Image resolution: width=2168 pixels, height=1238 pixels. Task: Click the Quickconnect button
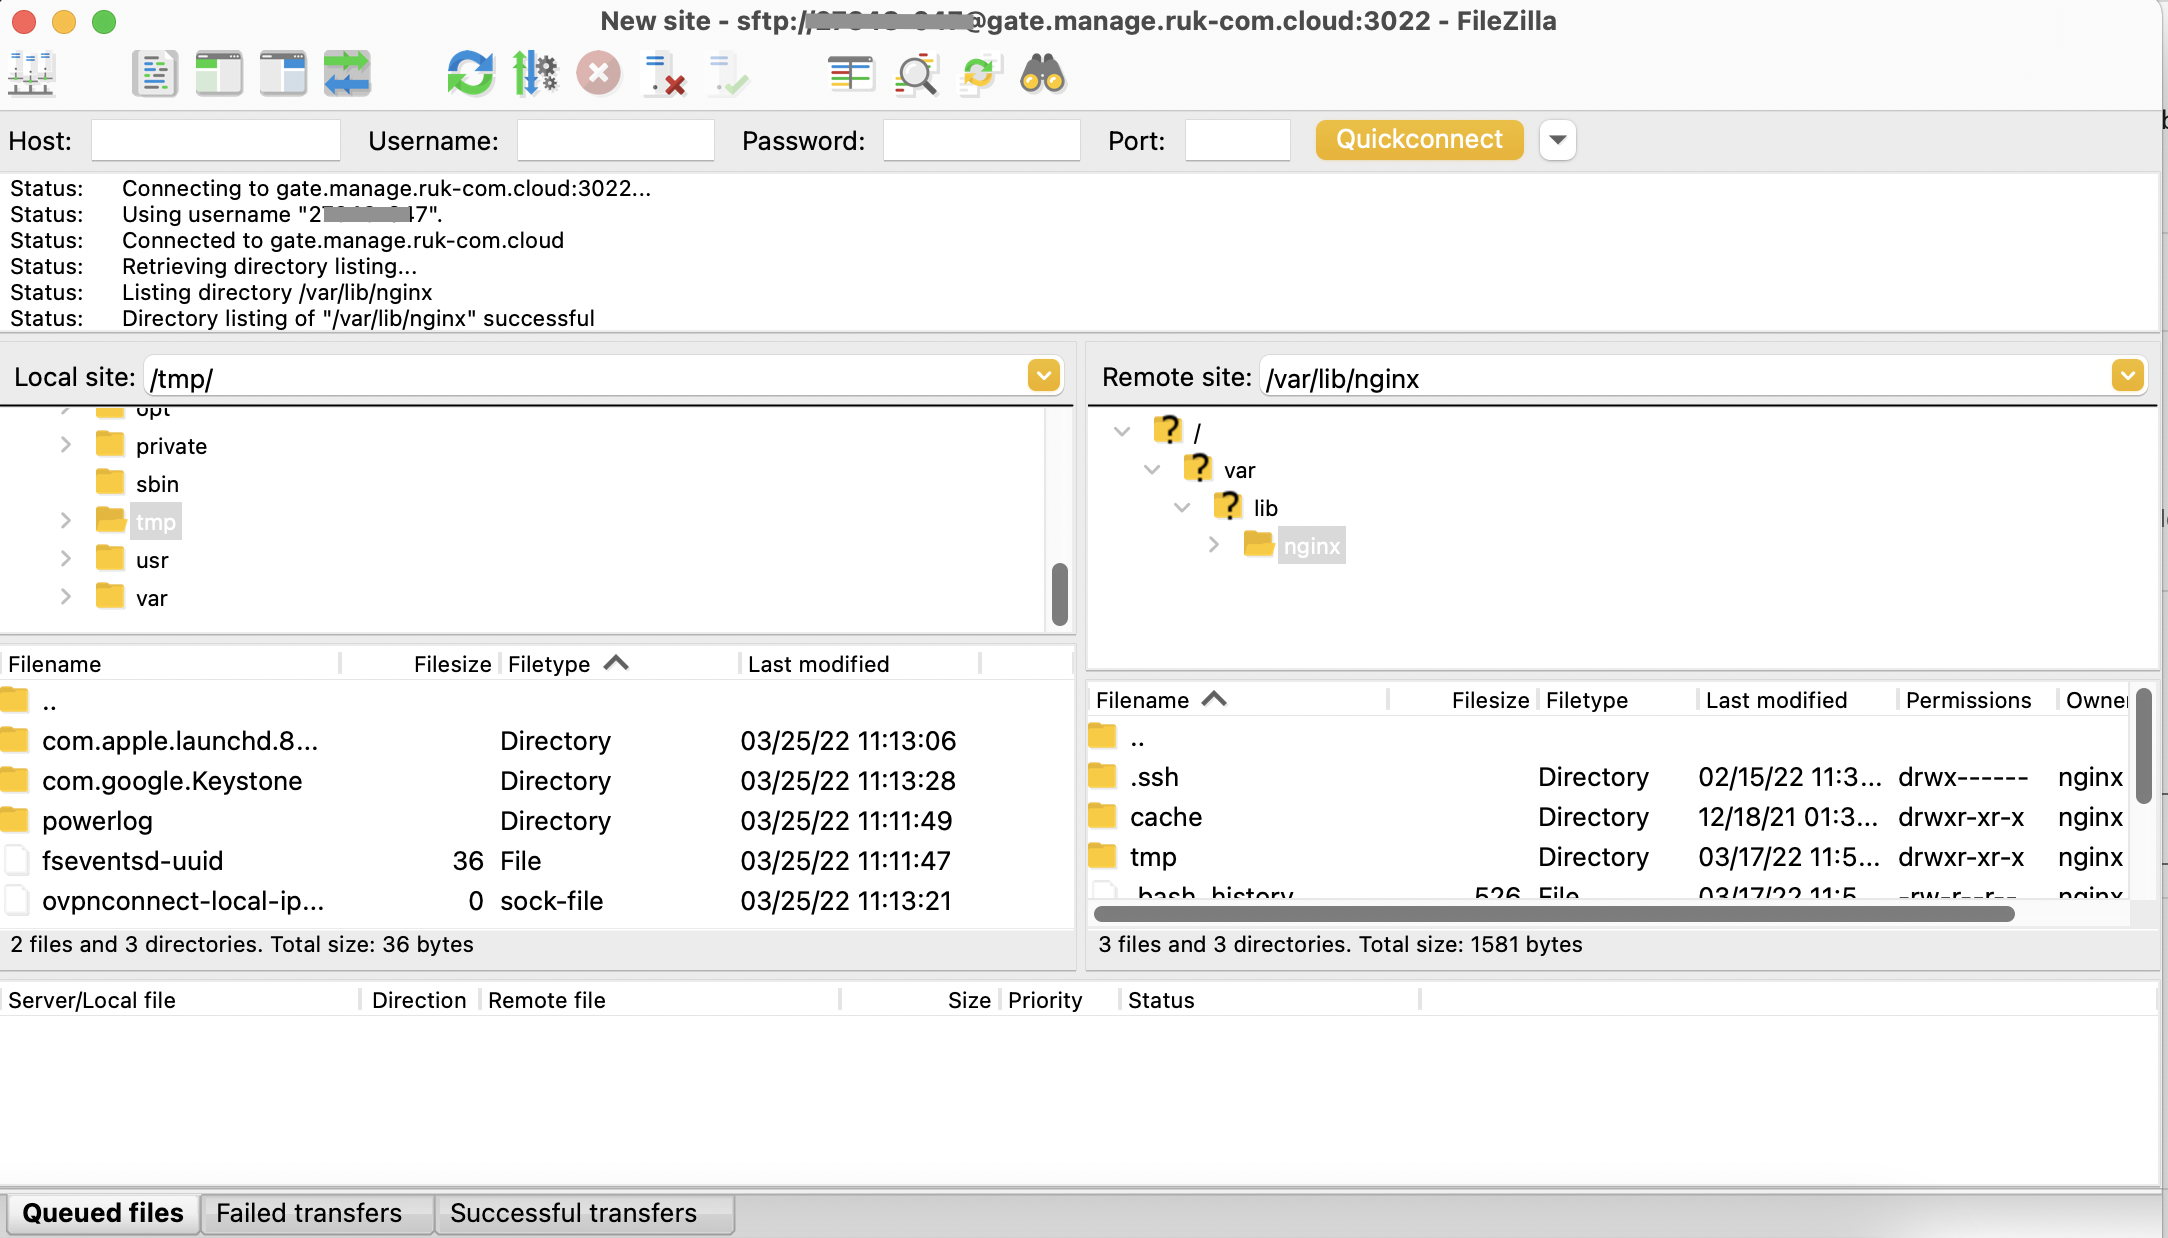coord(1420,140)
